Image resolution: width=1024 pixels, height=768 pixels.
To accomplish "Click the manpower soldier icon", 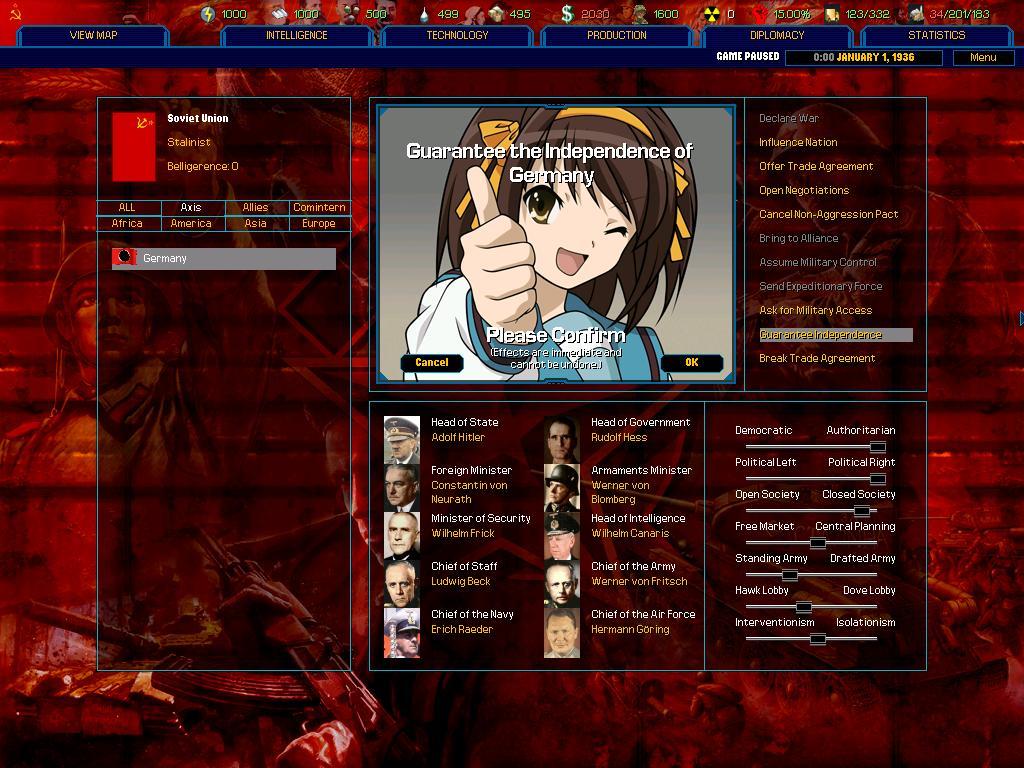I will point(639,14).
